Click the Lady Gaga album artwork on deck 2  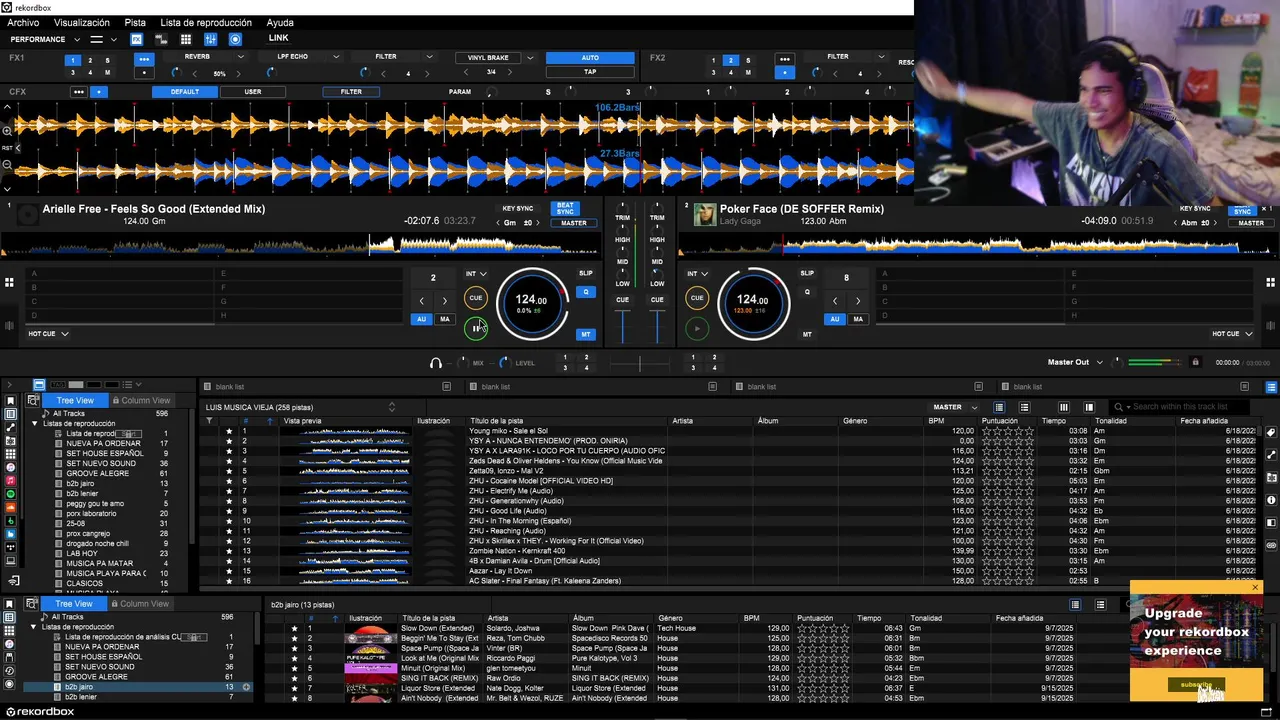(704, 214)
